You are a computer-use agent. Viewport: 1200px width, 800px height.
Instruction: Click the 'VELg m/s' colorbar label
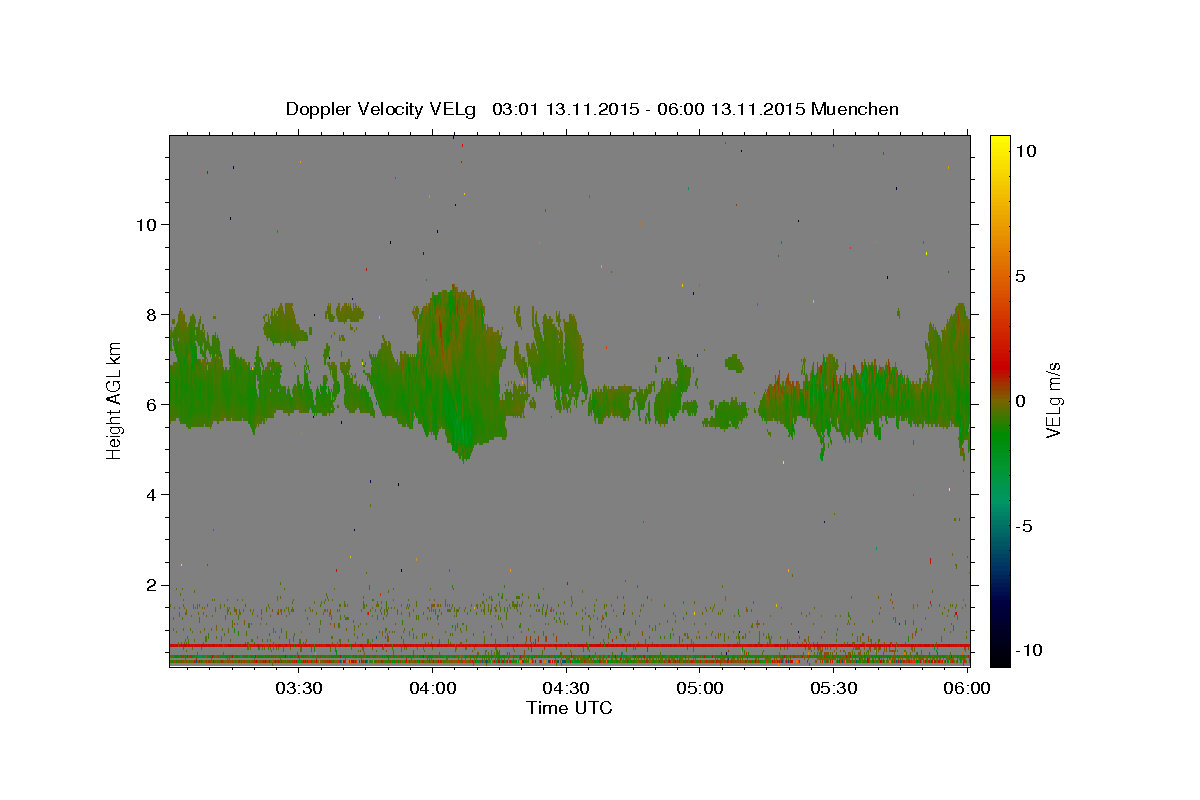coord(1053,399)
